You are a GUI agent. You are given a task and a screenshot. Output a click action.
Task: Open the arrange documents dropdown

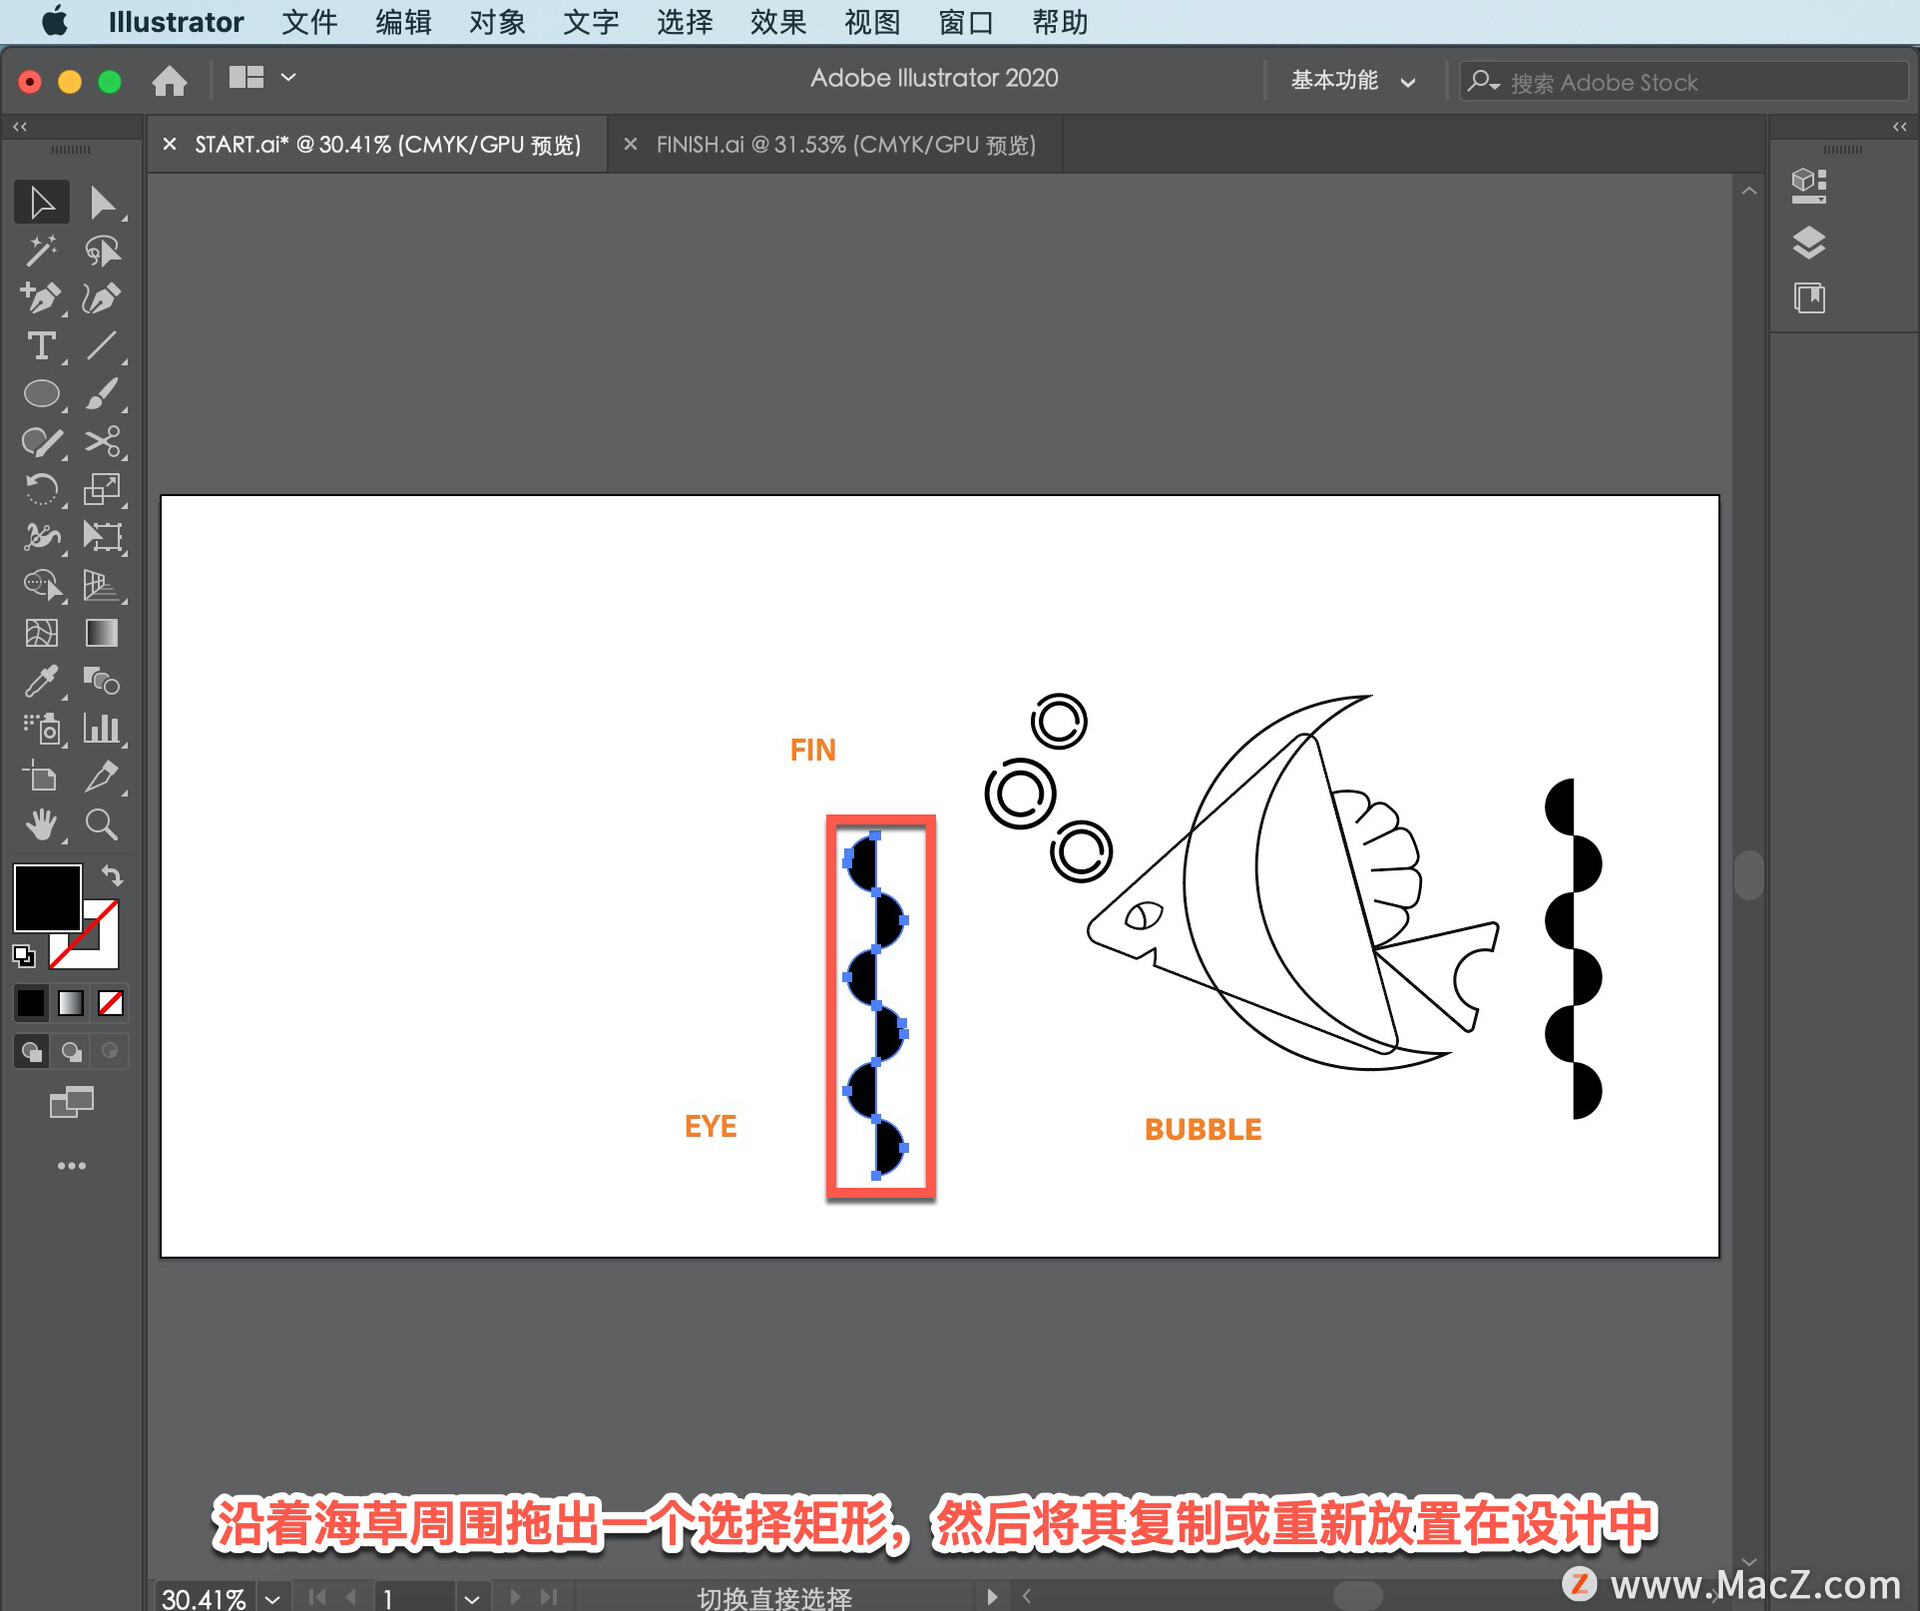point(262,78)
